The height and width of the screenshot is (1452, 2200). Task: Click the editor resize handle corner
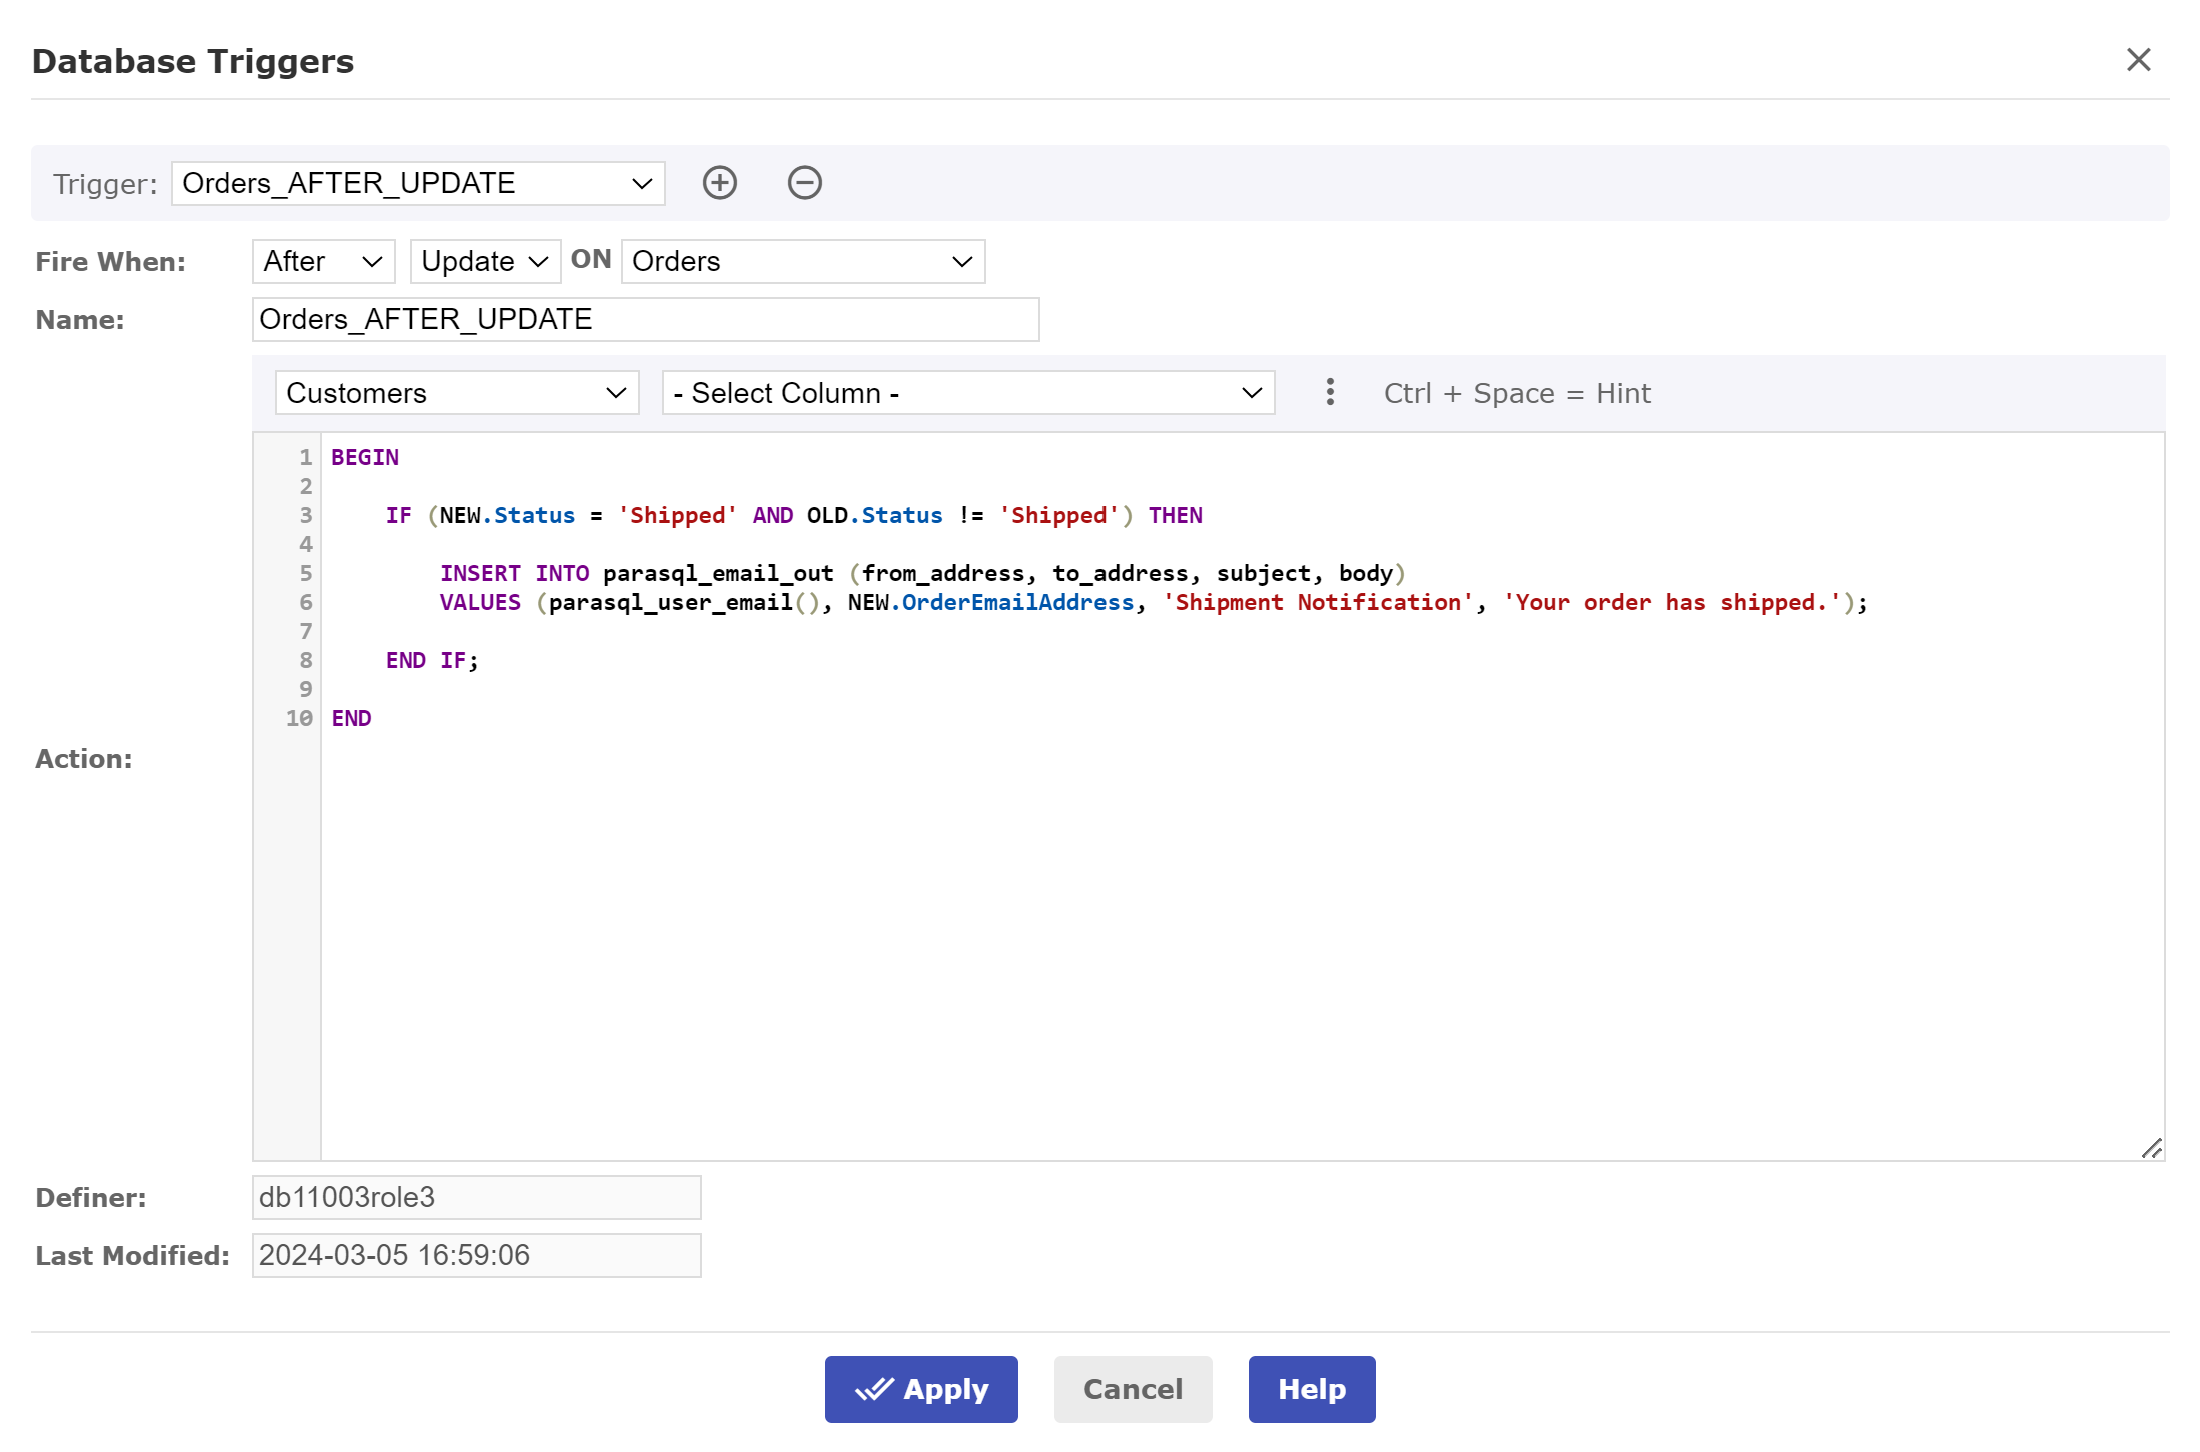click(x=2152, y=1148)
